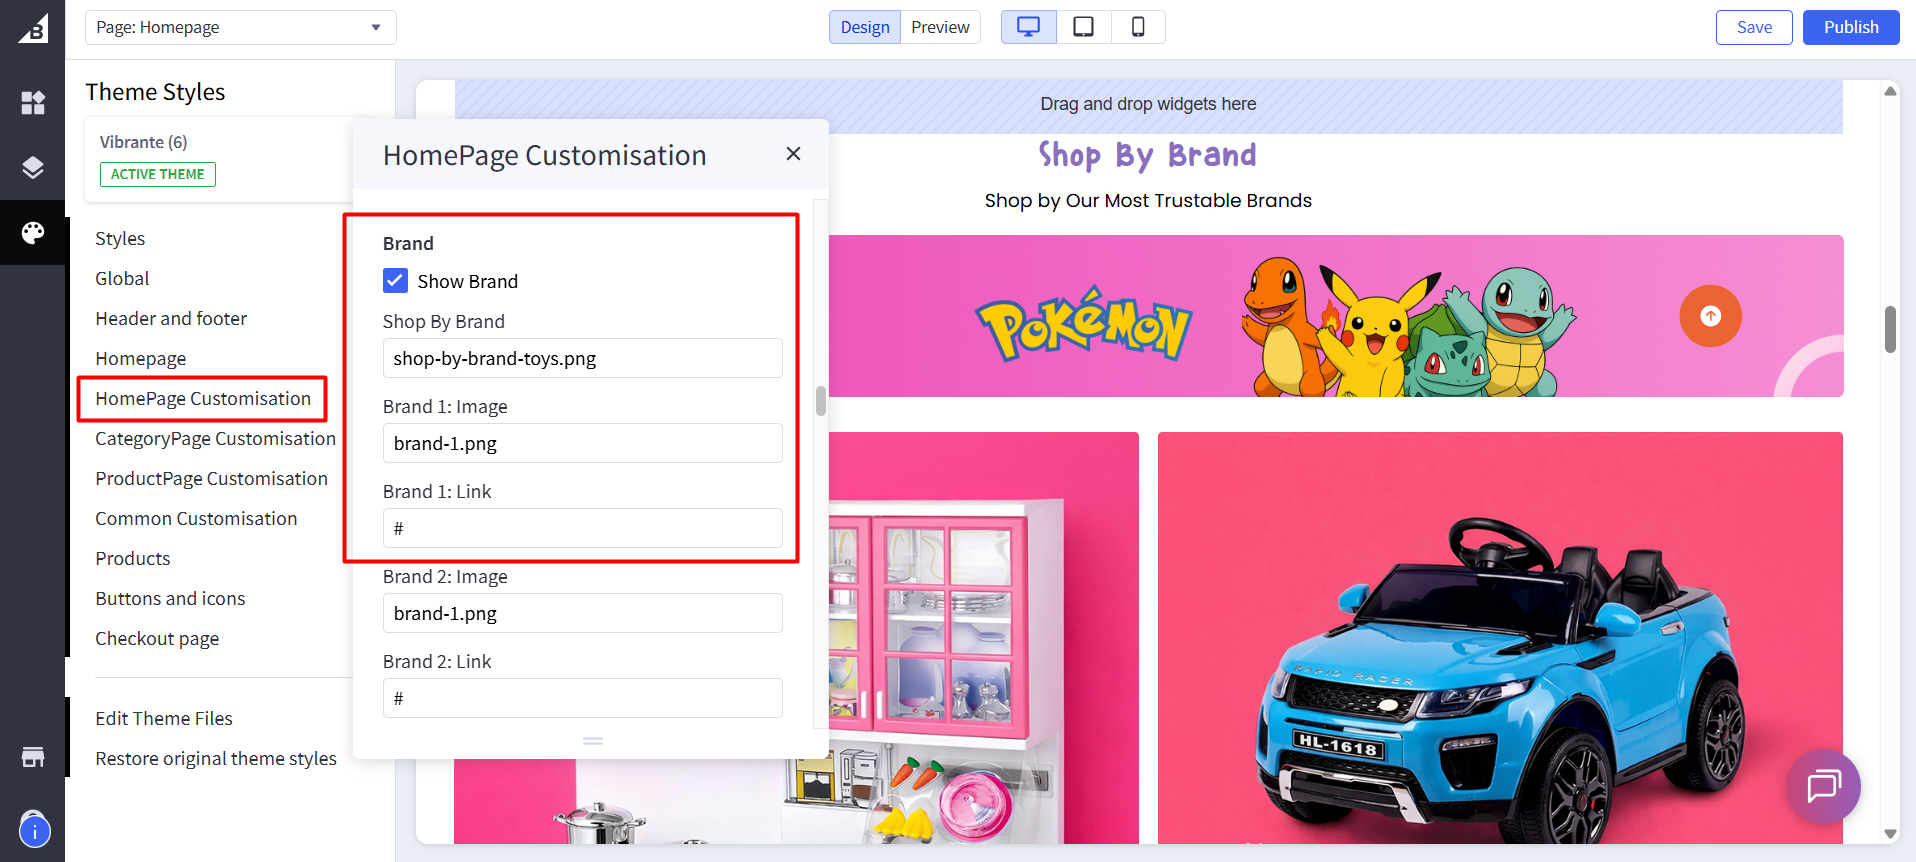The width and height of the screenshot is (1916, 862).
Task: Focus the Brand 1: Image input field
Action: point(583,443)
